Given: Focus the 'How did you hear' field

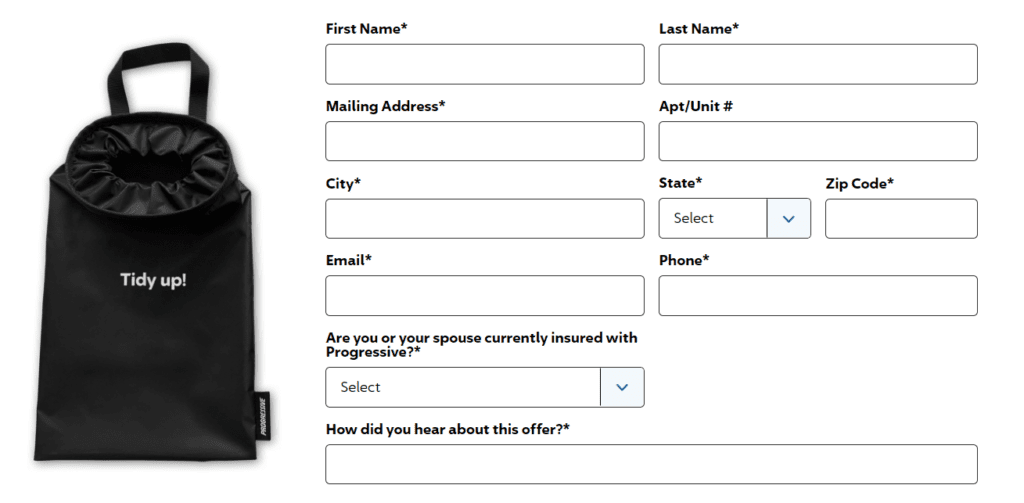Looking at the screenshot, I should click(x=651, y=464).
